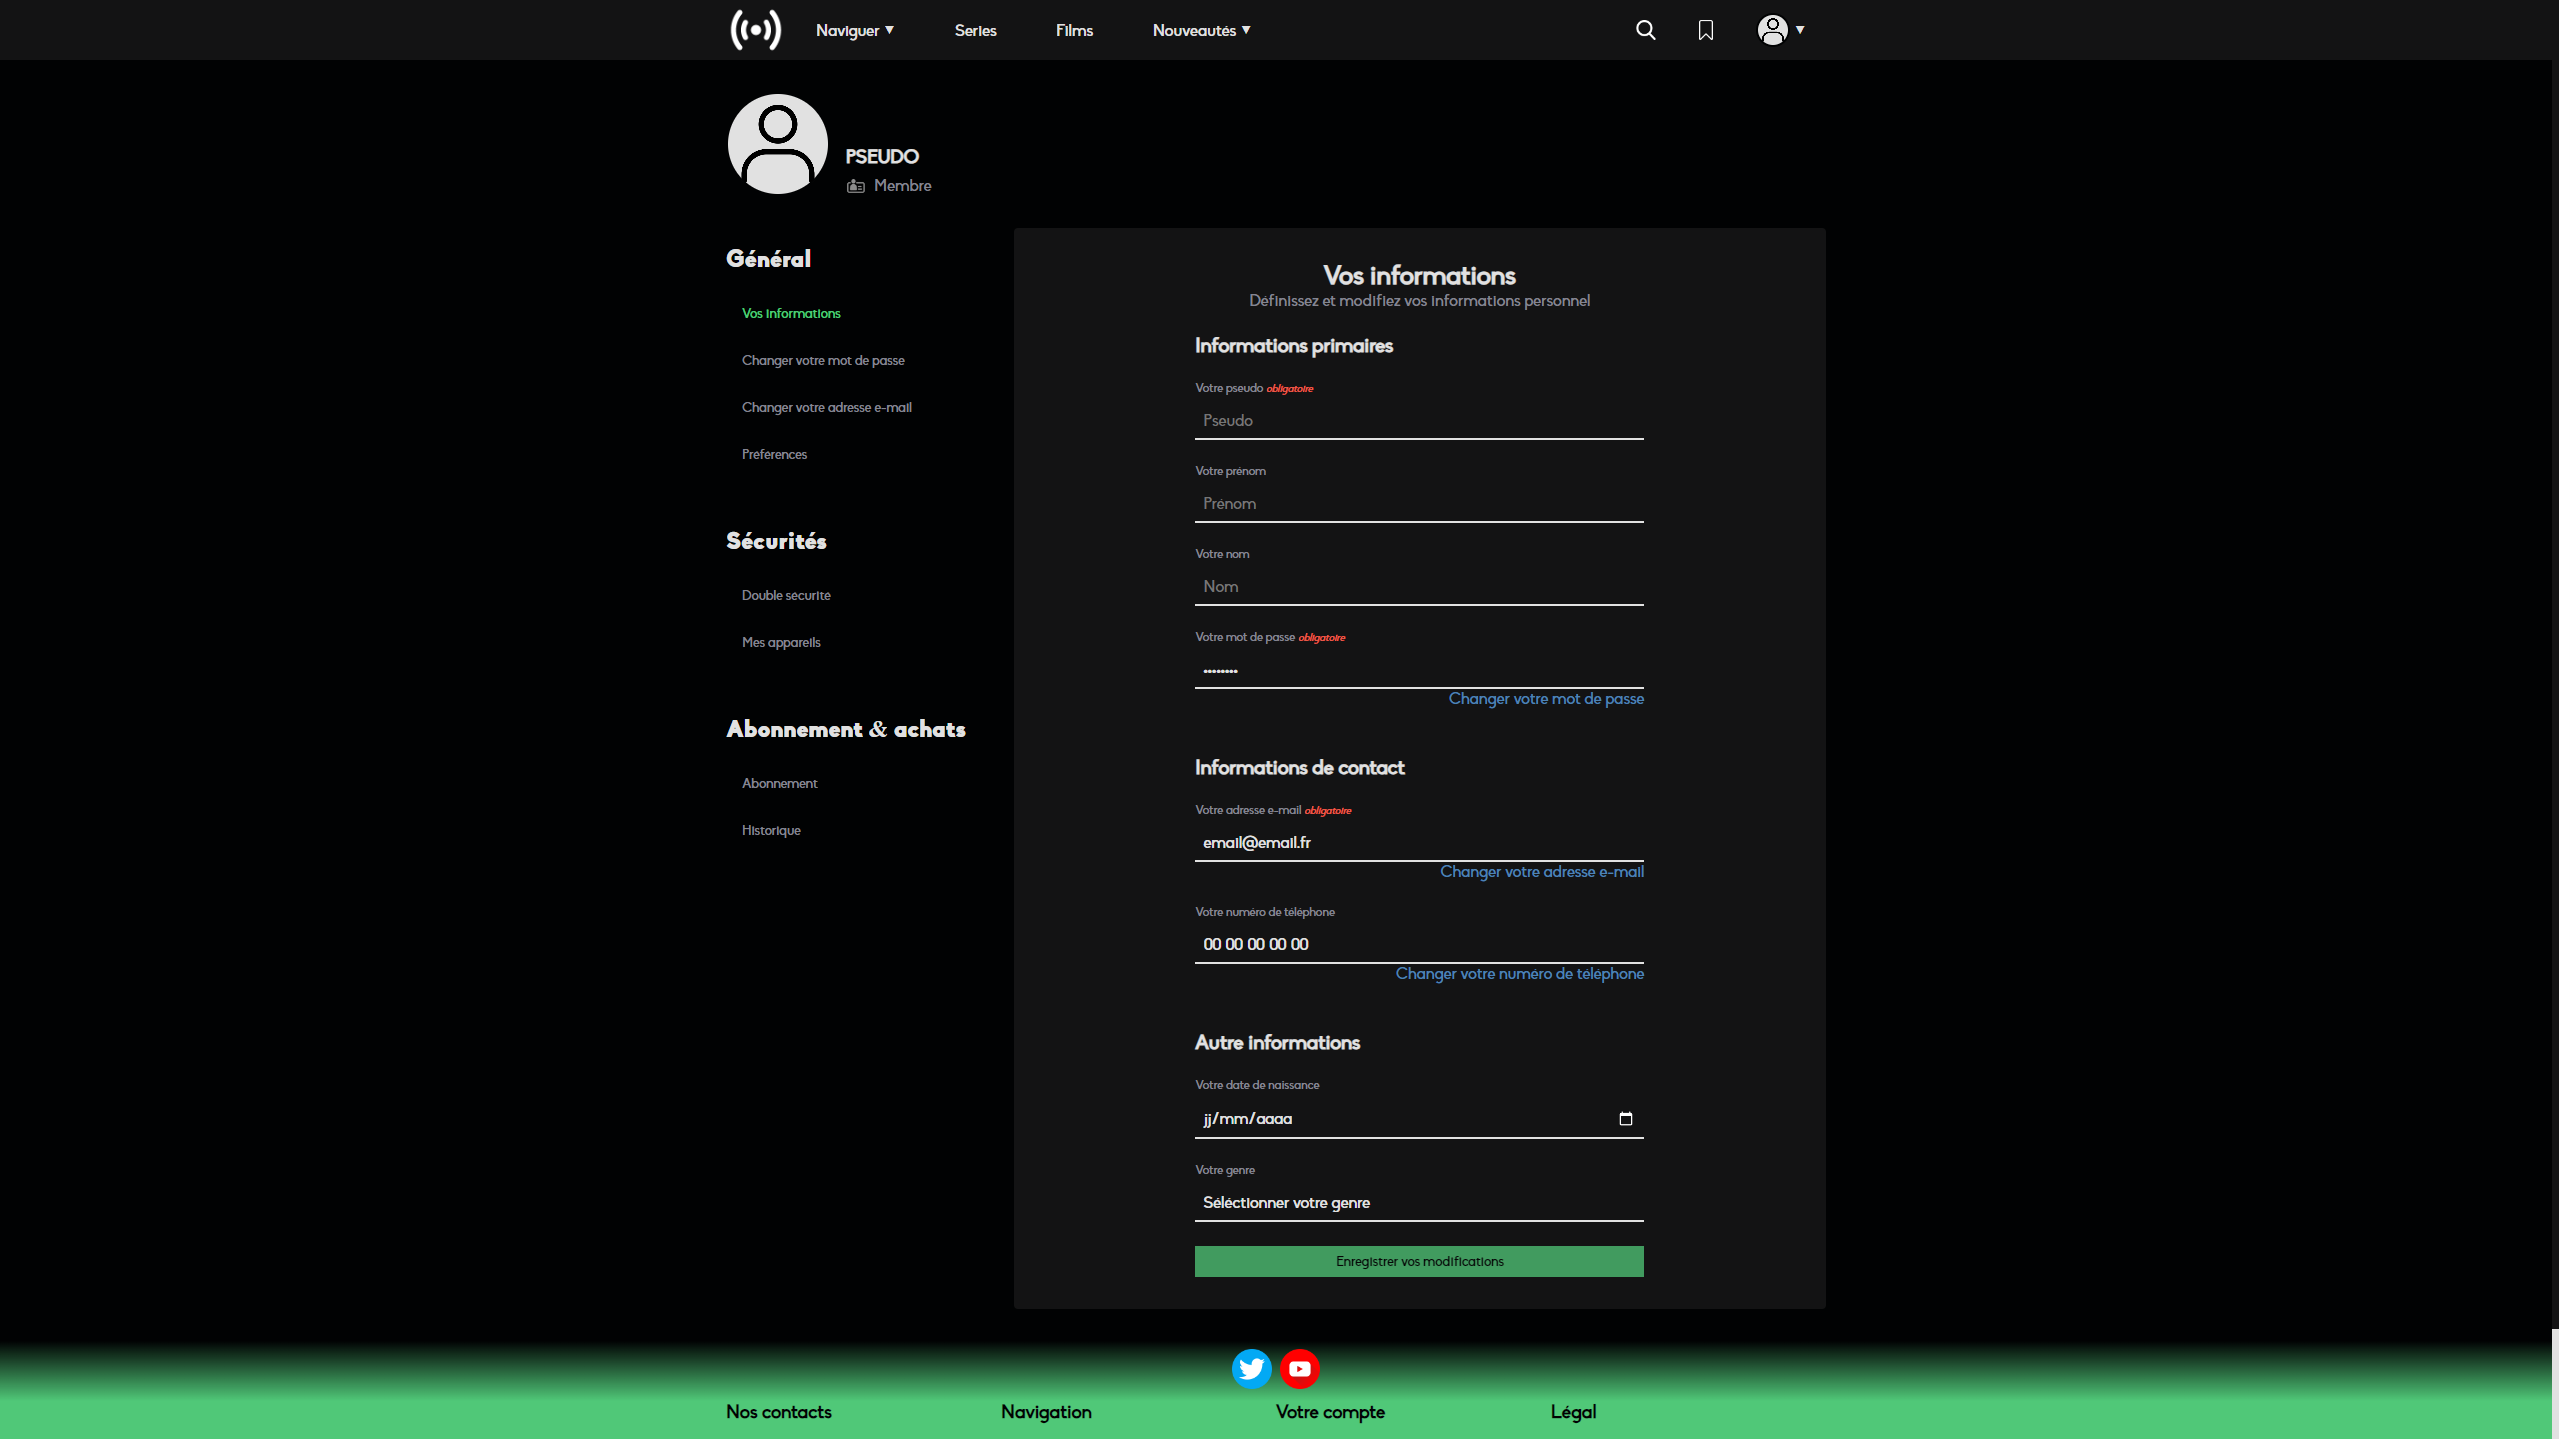Viewport: 2559px width, 1439px height.
Task: Expand the Naviguer dropdown menu
Action: pyautogui.click(x=854, y=30)
